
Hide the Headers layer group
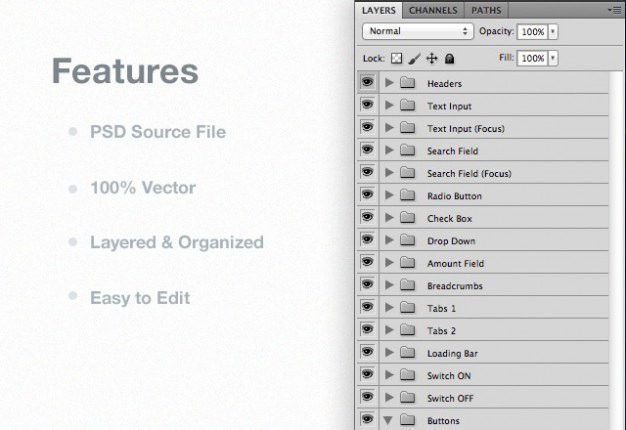pos(367,82)
